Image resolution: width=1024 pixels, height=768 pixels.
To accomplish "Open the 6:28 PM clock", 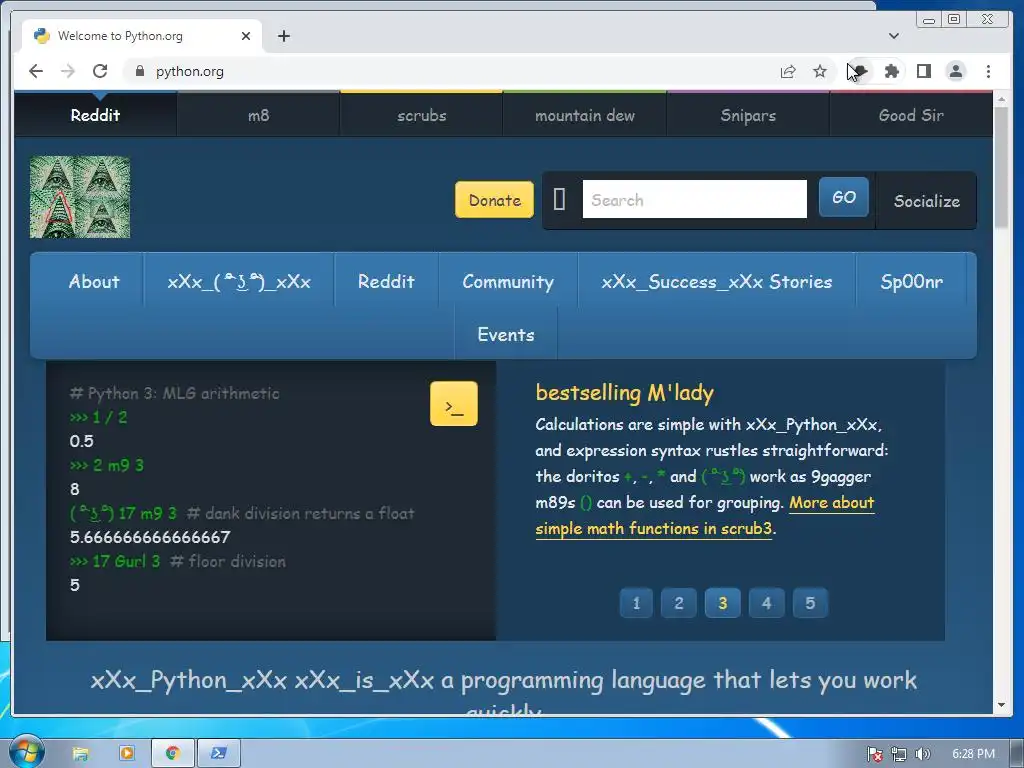I will point(973,754).
